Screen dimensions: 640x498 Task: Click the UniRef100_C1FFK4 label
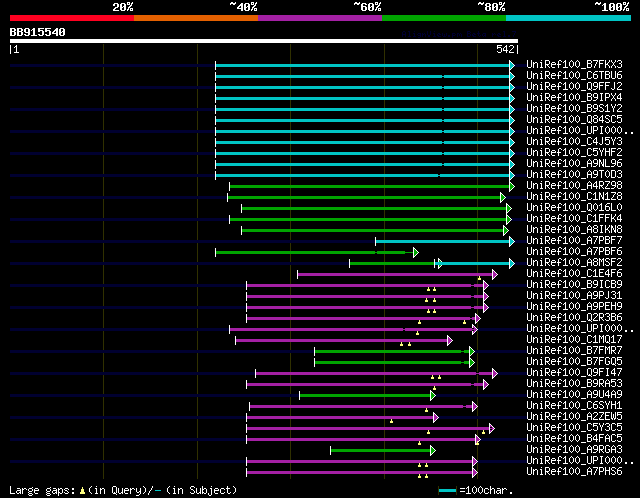[574, 219]
